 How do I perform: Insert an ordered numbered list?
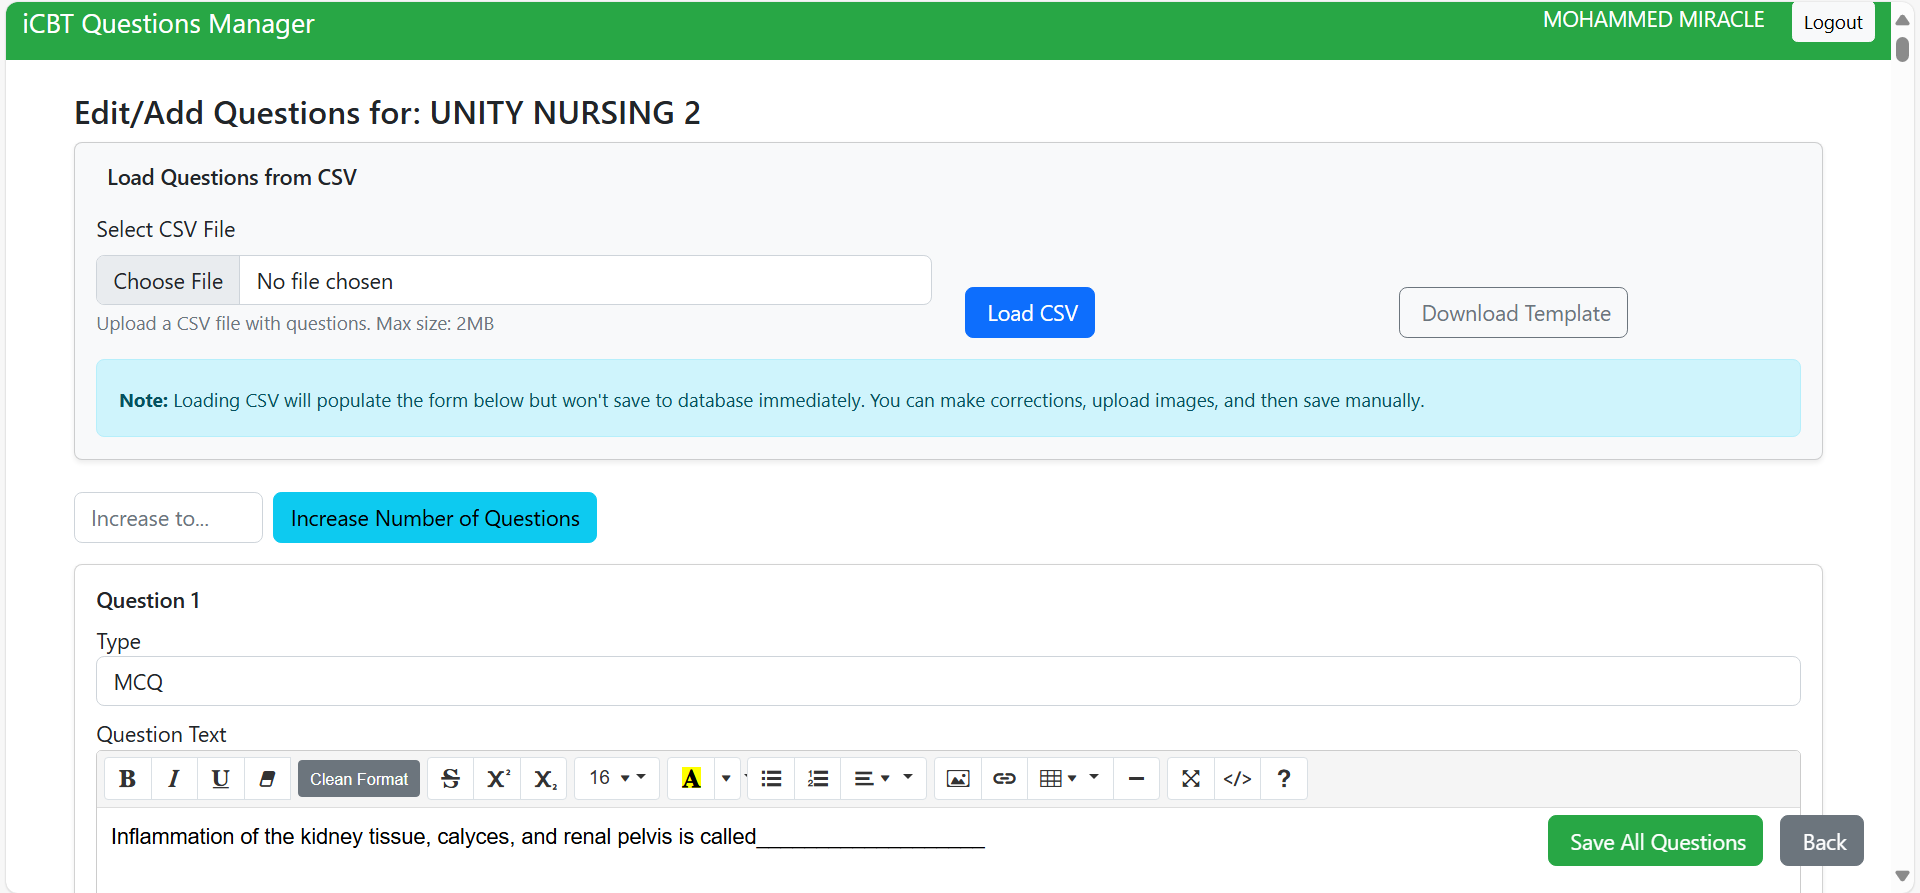[818, 779]
